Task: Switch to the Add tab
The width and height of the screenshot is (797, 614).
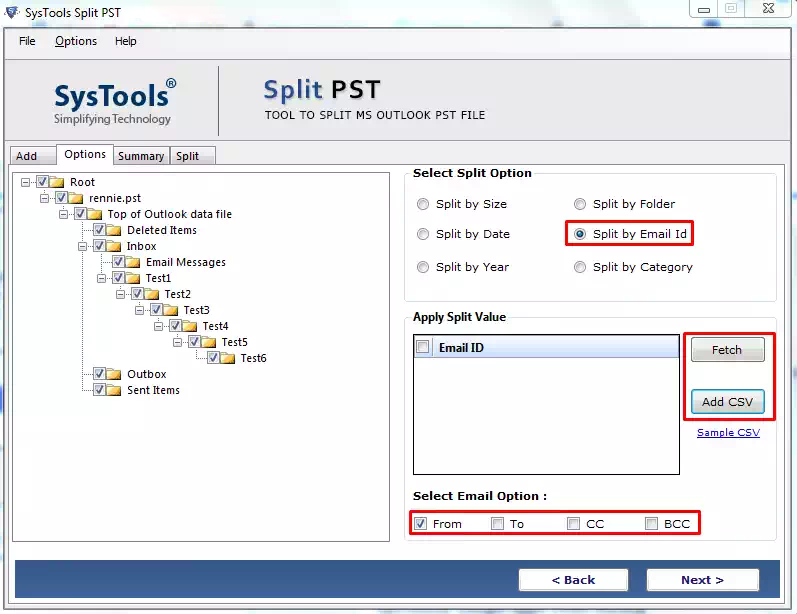Action: pyautogui.click(x=32, y=156)
